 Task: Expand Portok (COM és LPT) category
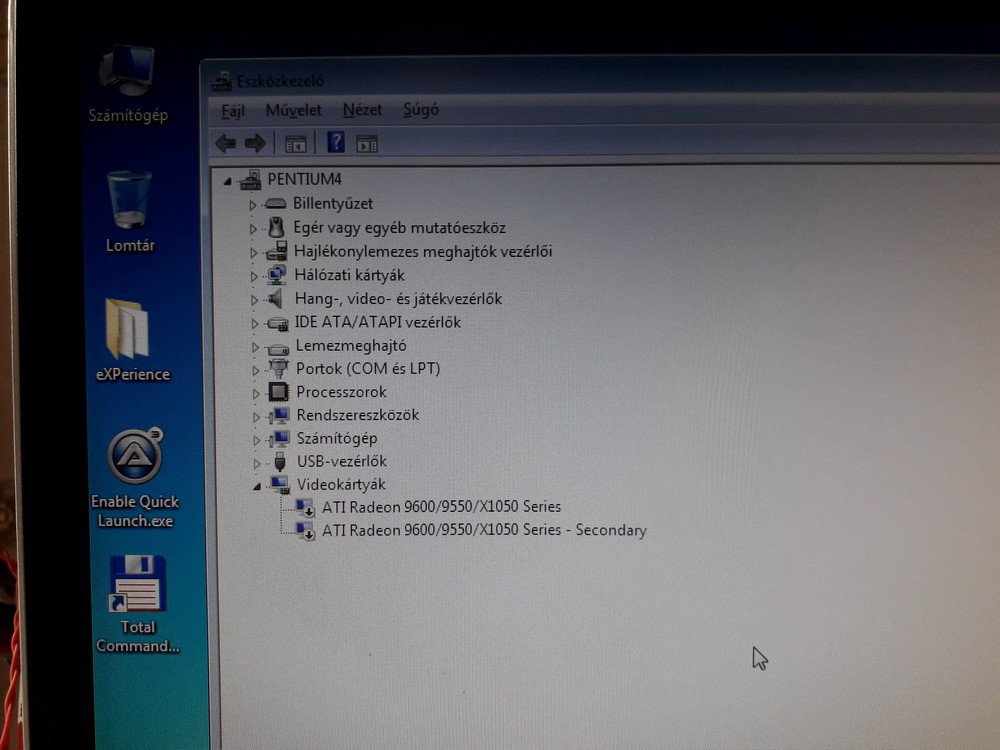(256, 370)
